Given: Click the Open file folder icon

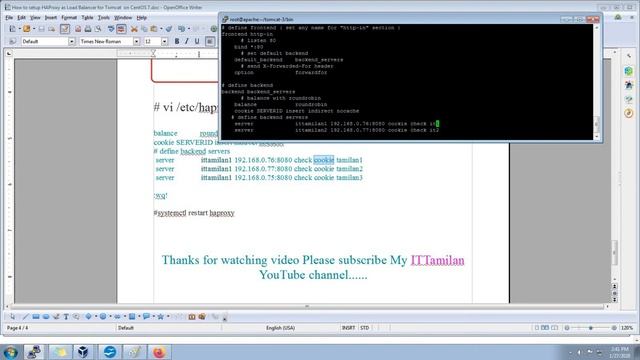Looking at the screenshot, I should tap(27, 29).
